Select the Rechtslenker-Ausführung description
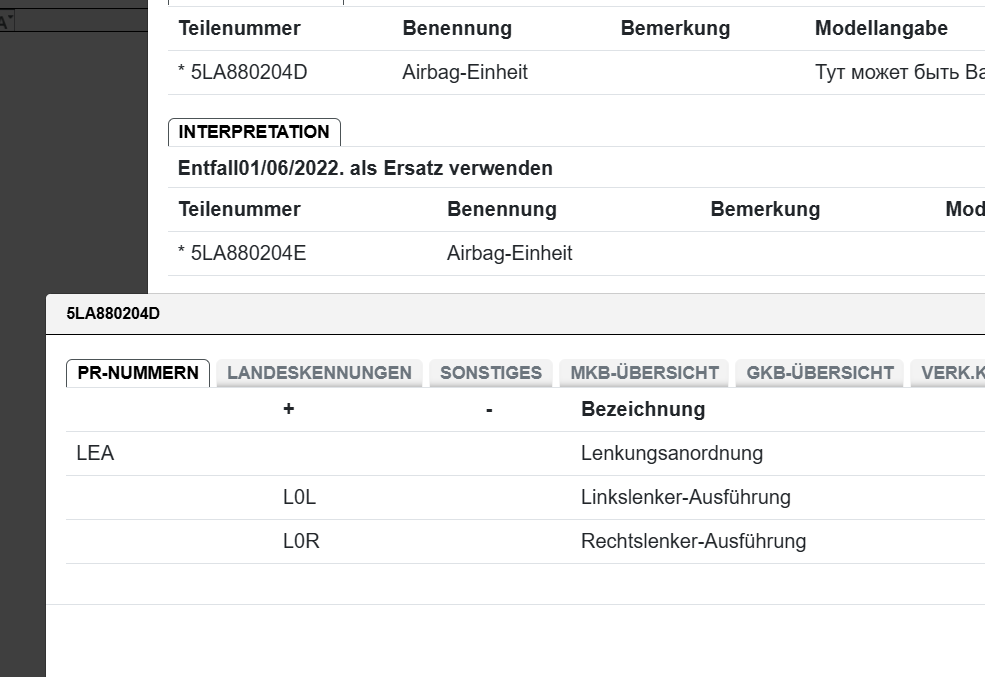 [693, 541]
